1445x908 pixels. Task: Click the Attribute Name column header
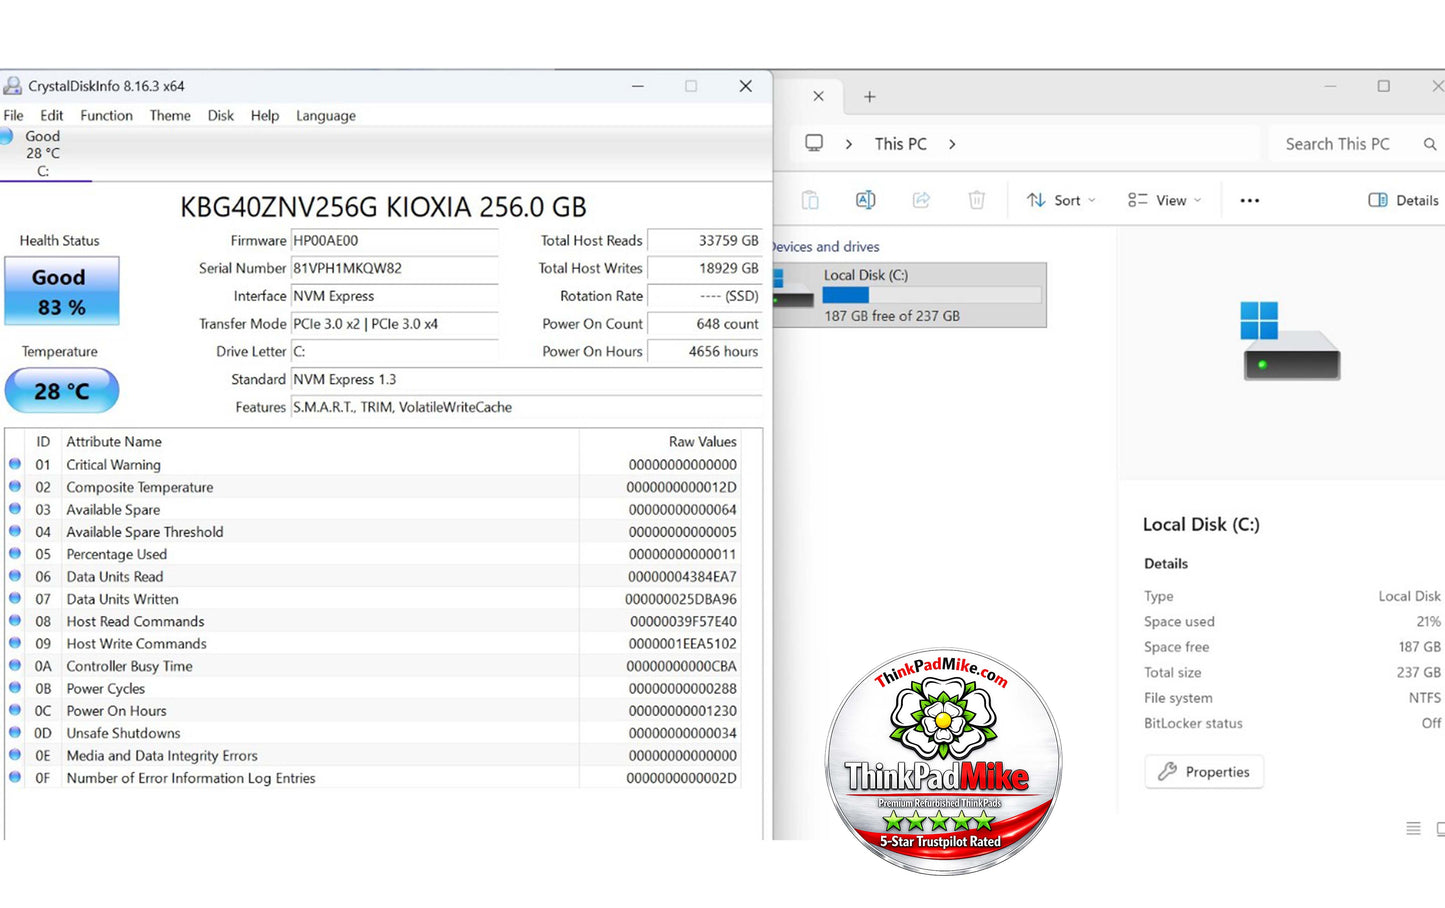(x=114, y=442)
